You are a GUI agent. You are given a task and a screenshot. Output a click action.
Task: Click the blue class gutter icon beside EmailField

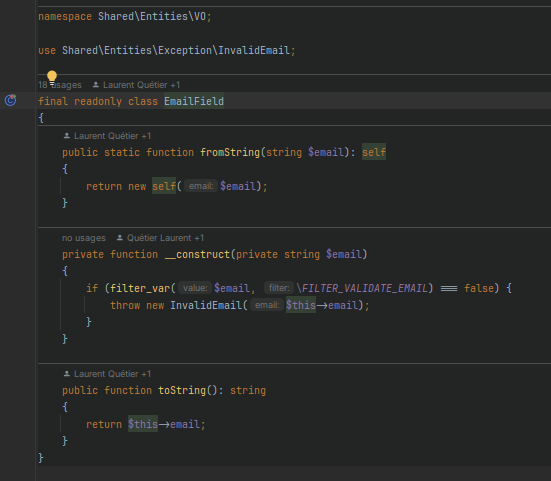[11, 100]
